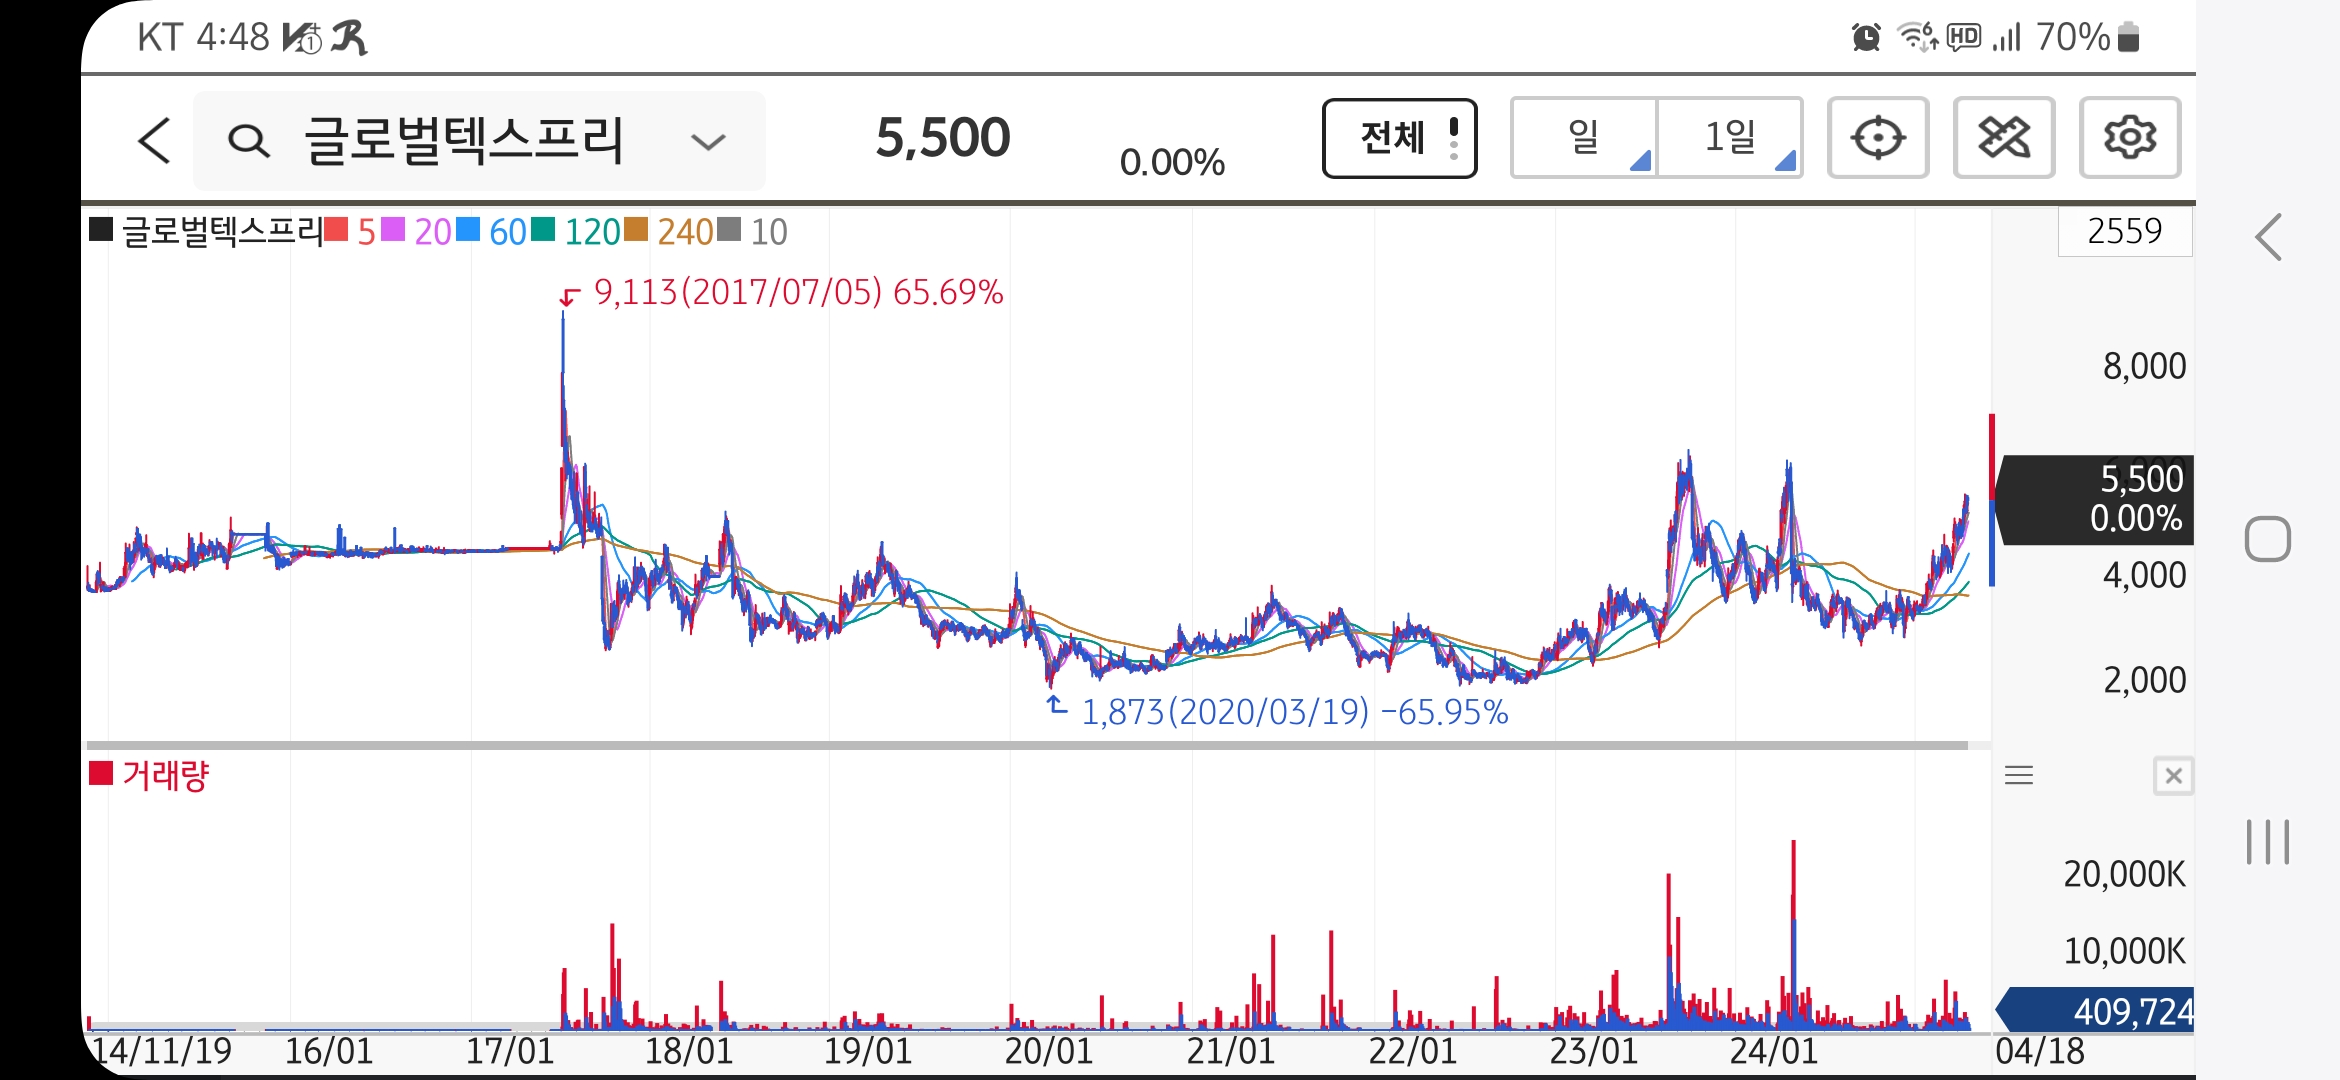Tap the magnifier search icon
Screen dimensions: 2340x1080
click(x=248, y=141)
